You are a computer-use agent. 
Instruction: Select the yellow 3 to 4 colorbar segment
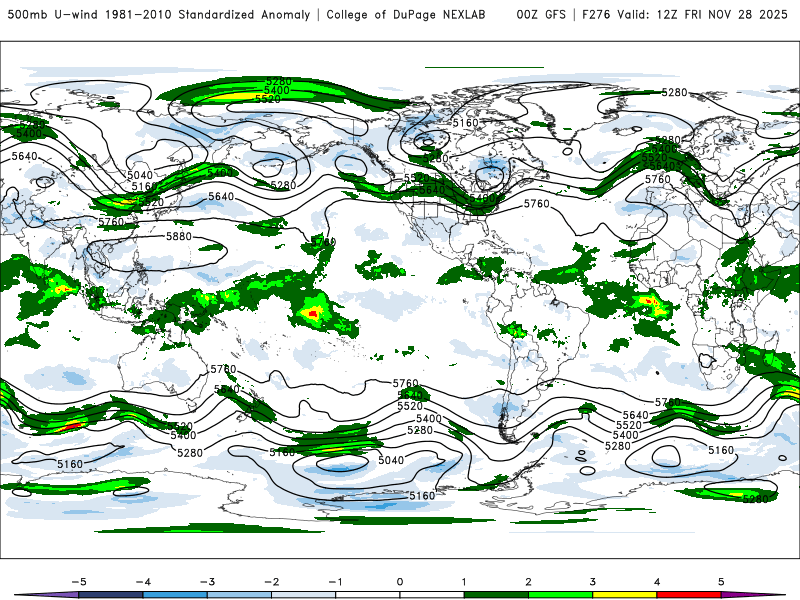pyautogui.click(x=625, y=595)
